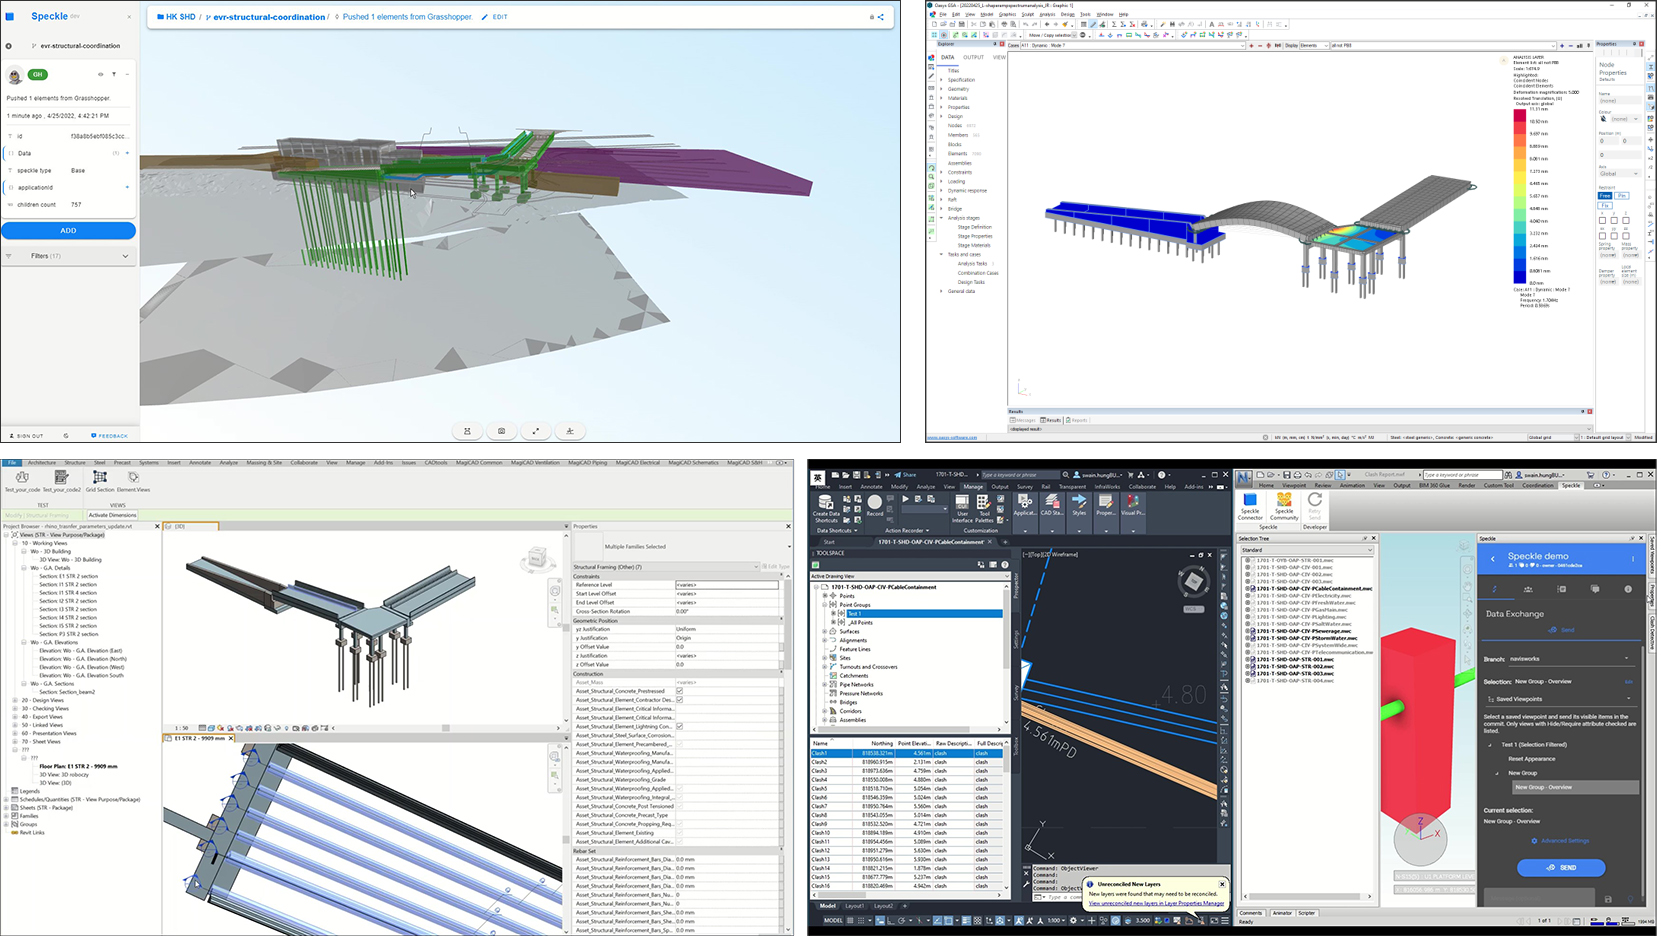1661x940 pixels.
Task: Click the search keyword field in Civil 3D
Action: (x=1021, y=476)
